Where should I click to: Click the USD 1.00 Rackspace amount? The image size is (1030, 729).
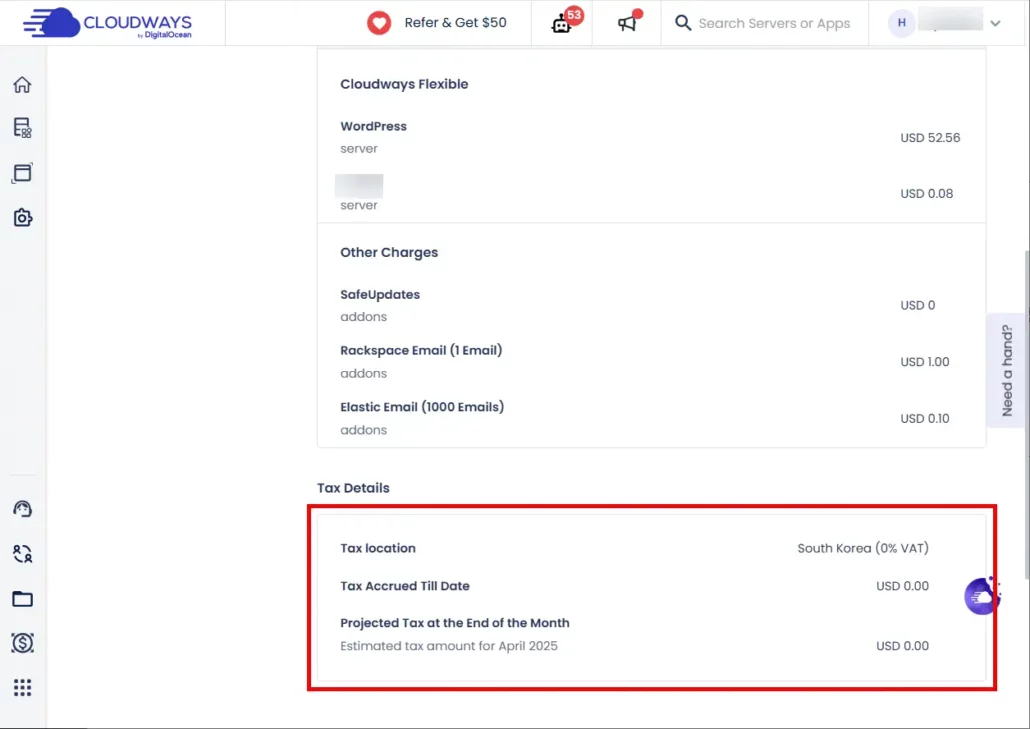click(x=924, y=362)
